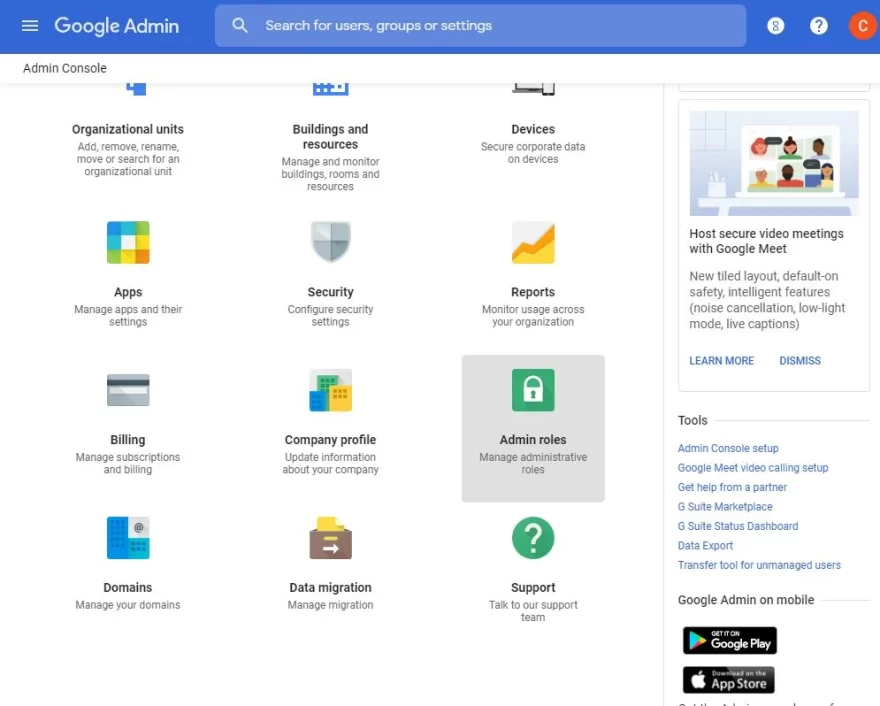Click the Reports chart icon
The image size is (880, 706).
(x=533, y=242)
